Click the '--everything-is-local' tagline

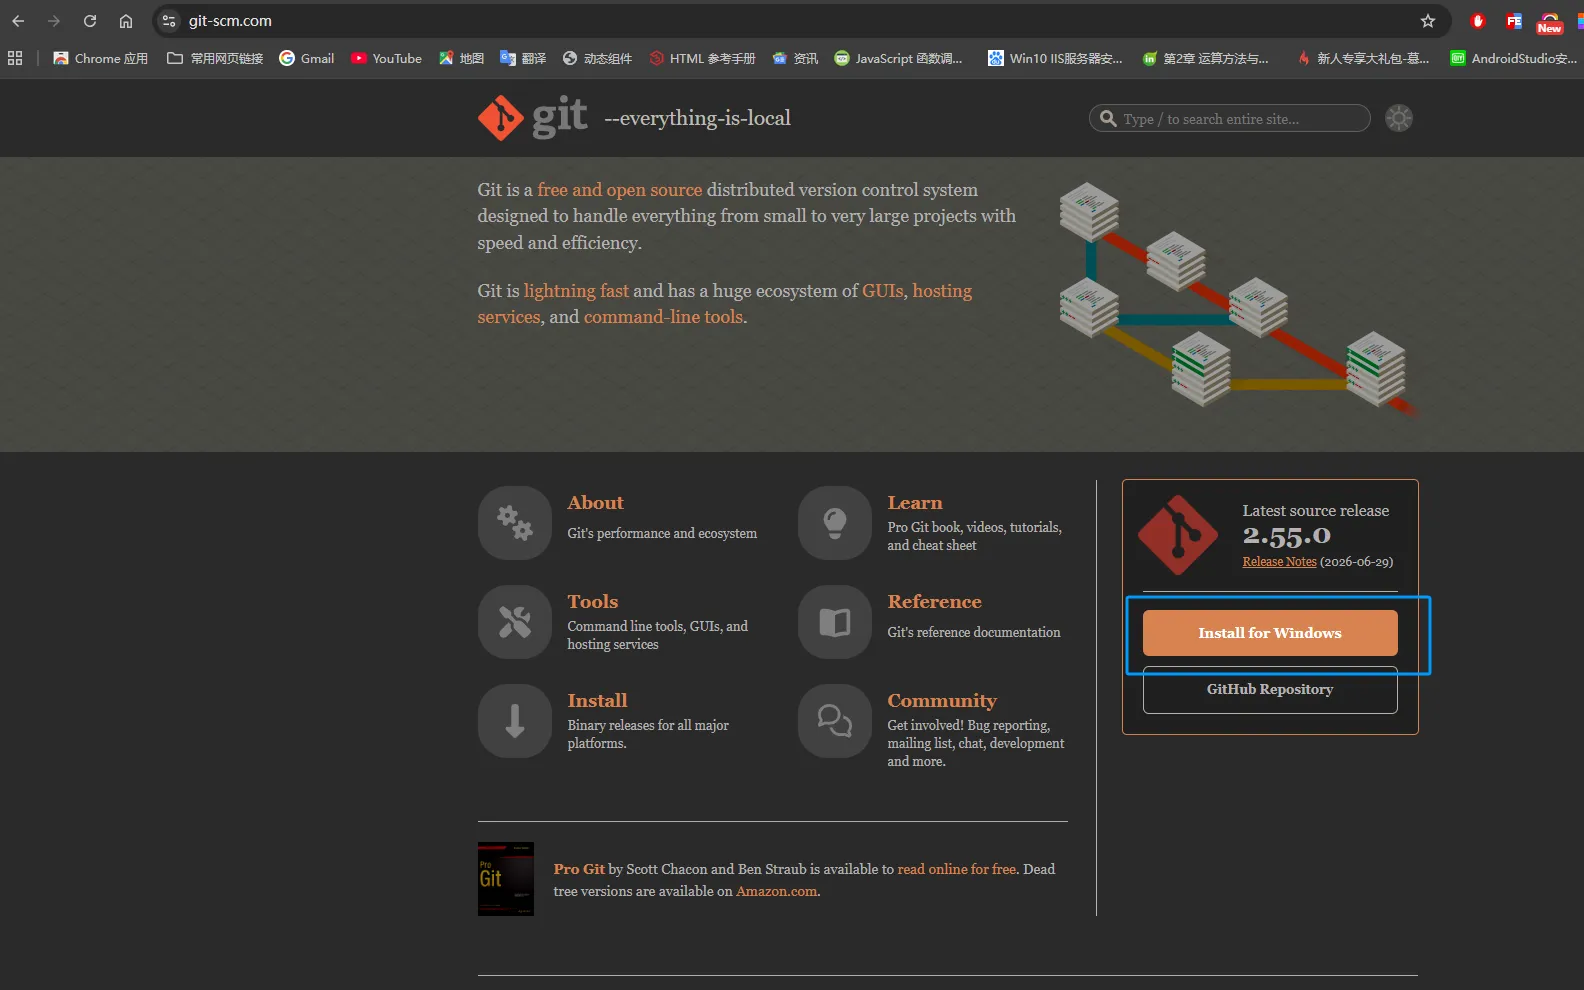pyautogui.click(x=697, y=118)
